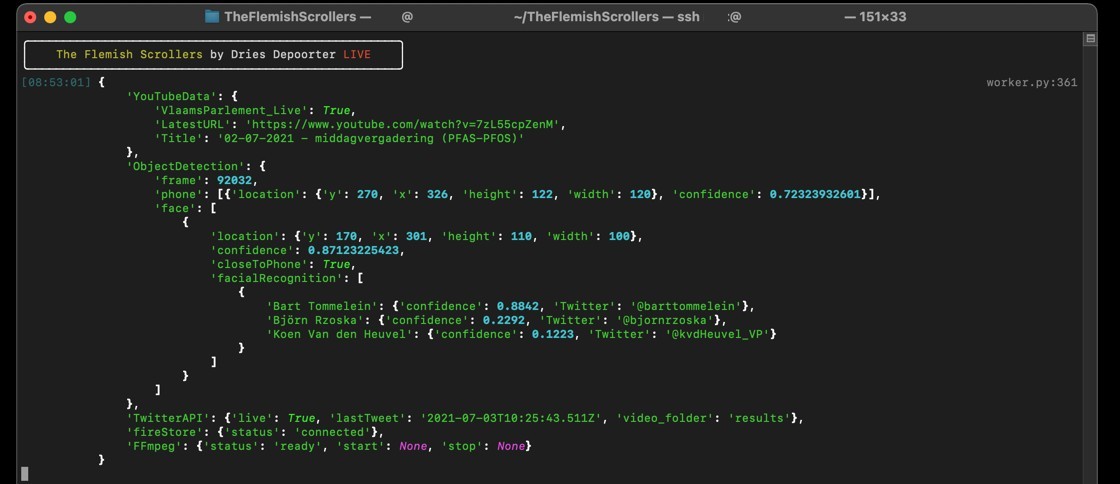The height and width of the screenshot is (484, 1120).
Task: Minimize the terminal with the yellow button
Action: (50, 17)
